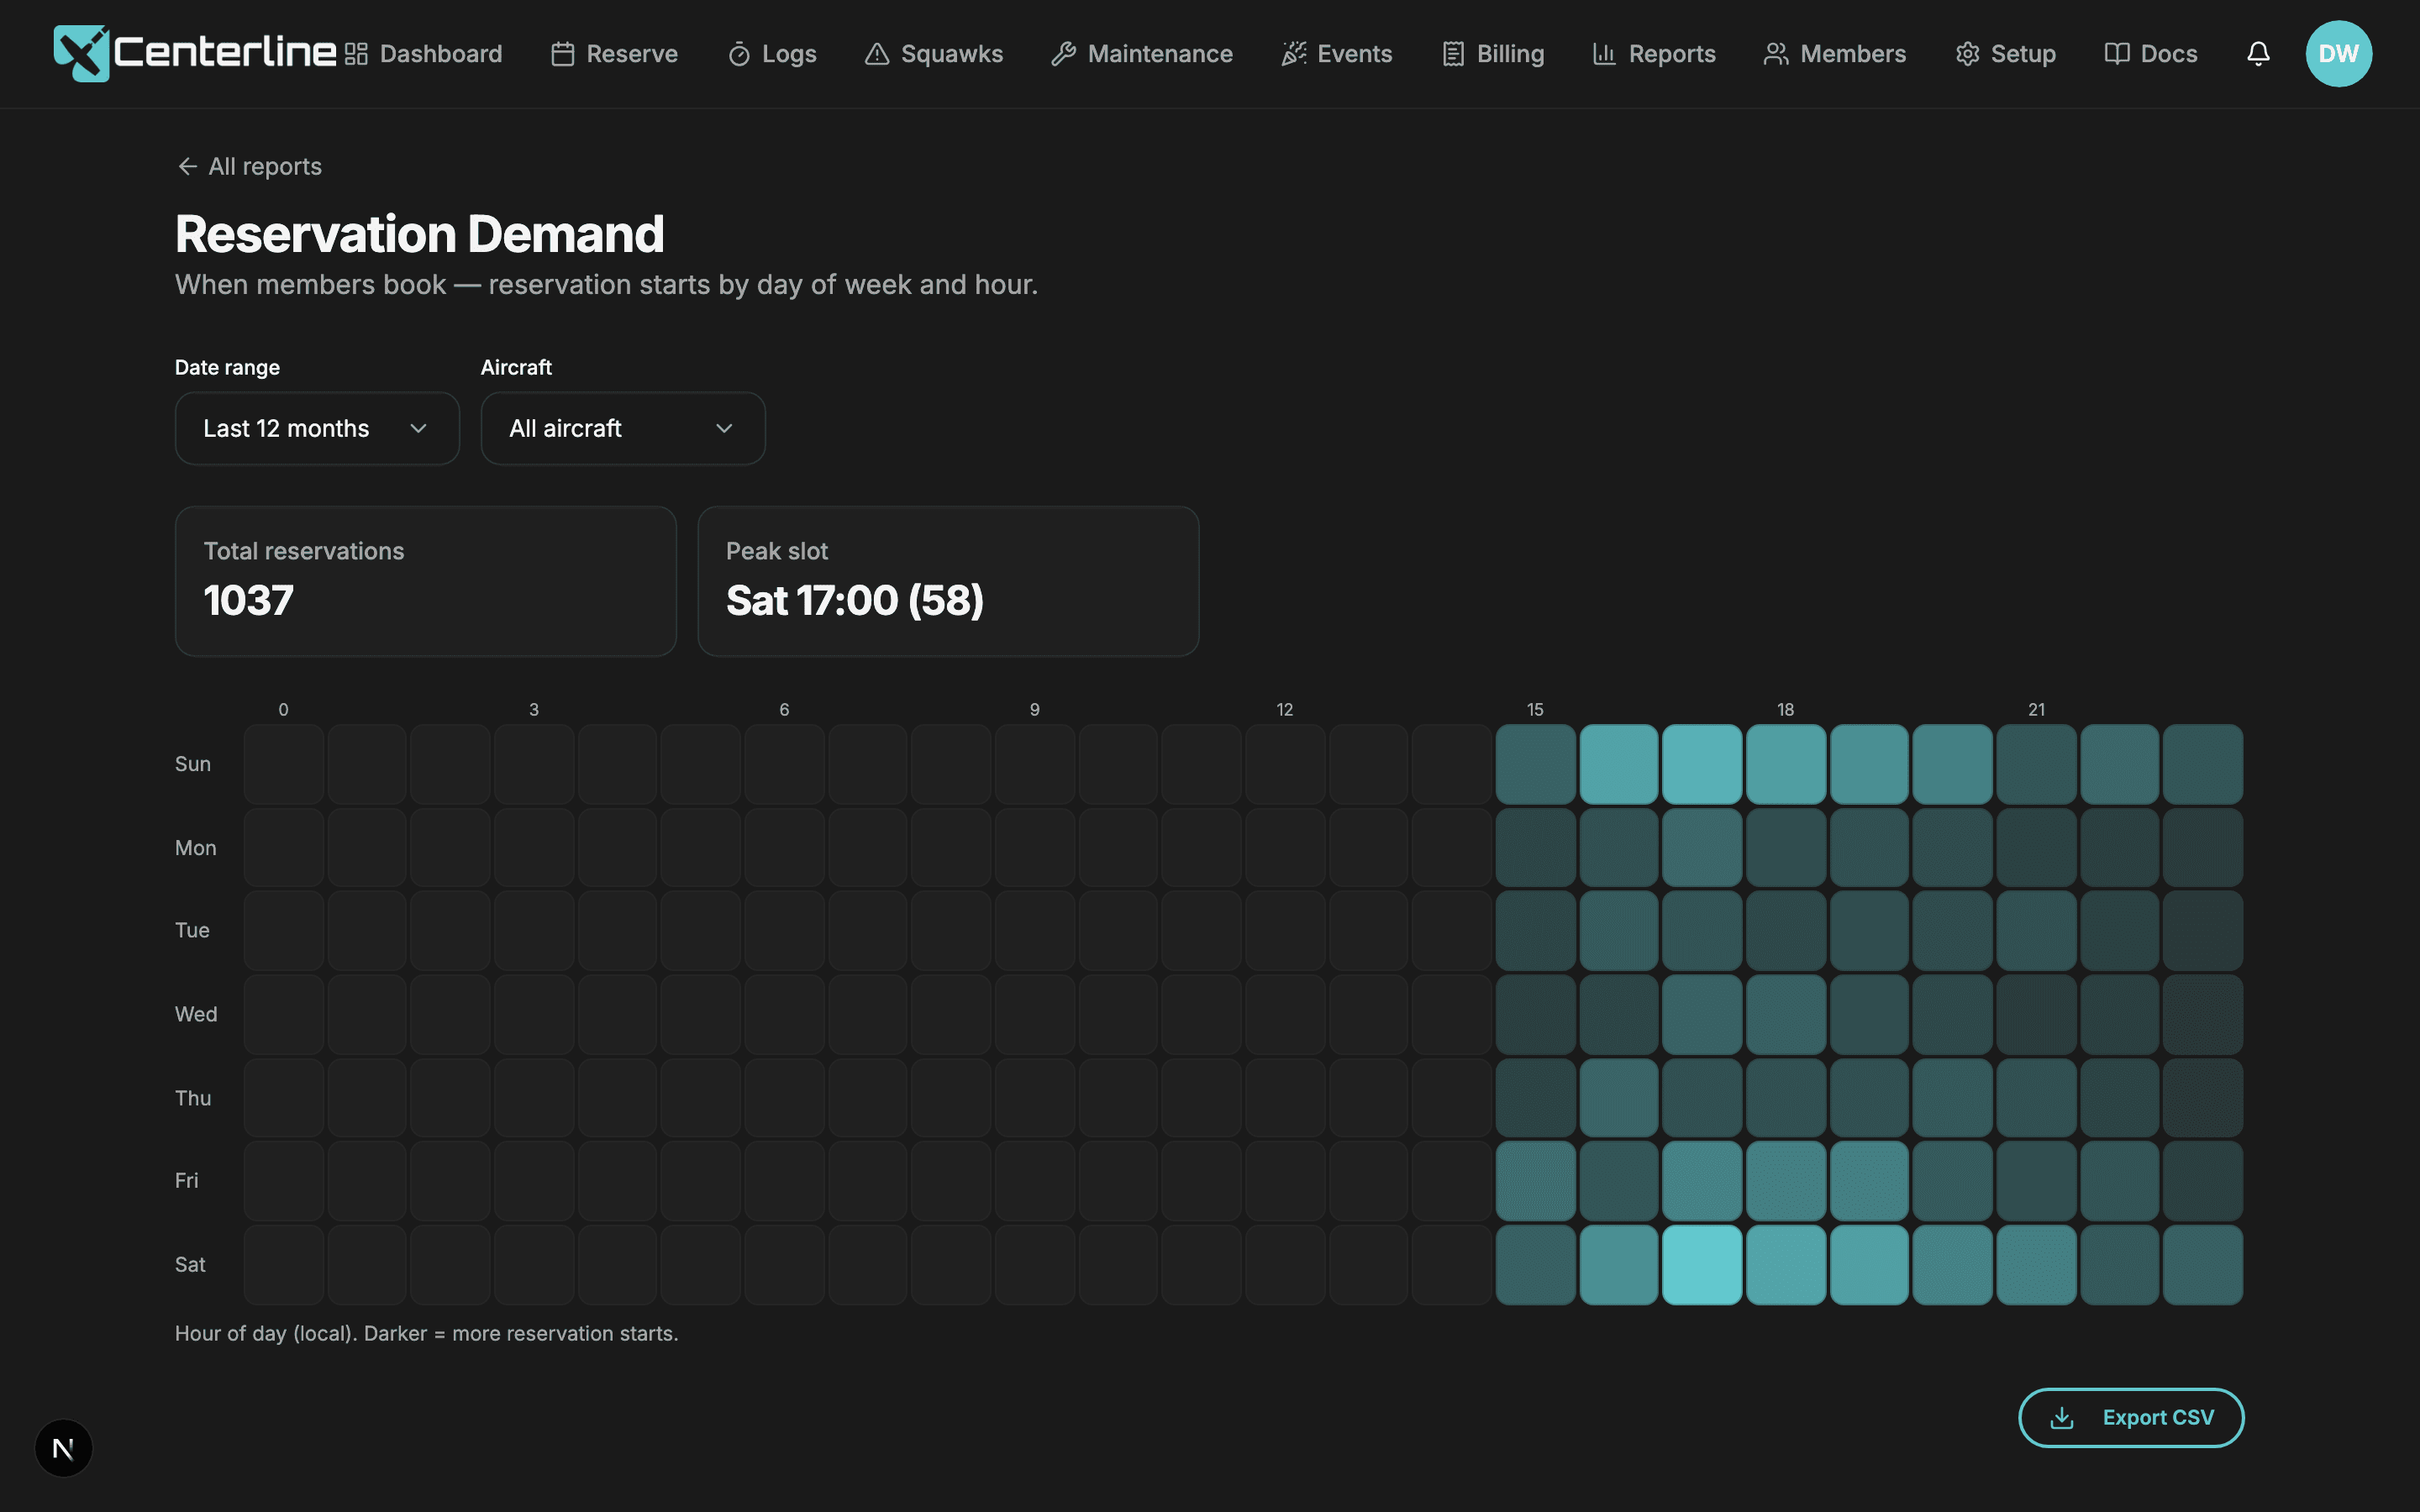Click the Maintenance wrench icon
Viewport: 2420px width, 1512px height.
pos(1064,54)
